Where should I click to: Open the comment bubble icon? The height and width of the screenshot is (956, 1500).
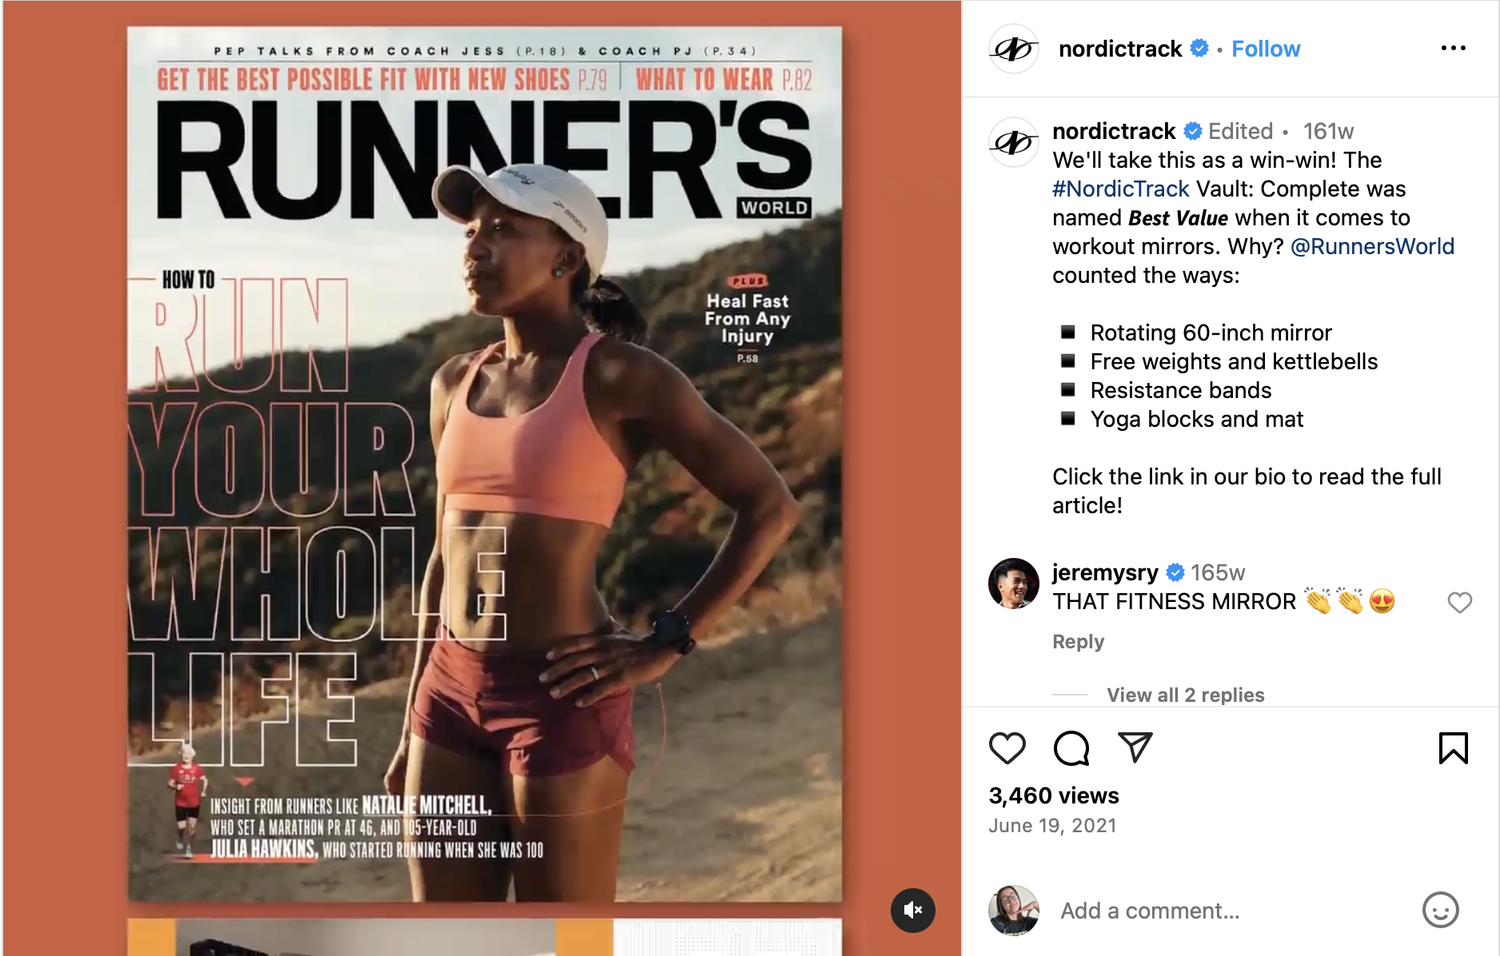pyautogui.click(x=1071, y=748)
